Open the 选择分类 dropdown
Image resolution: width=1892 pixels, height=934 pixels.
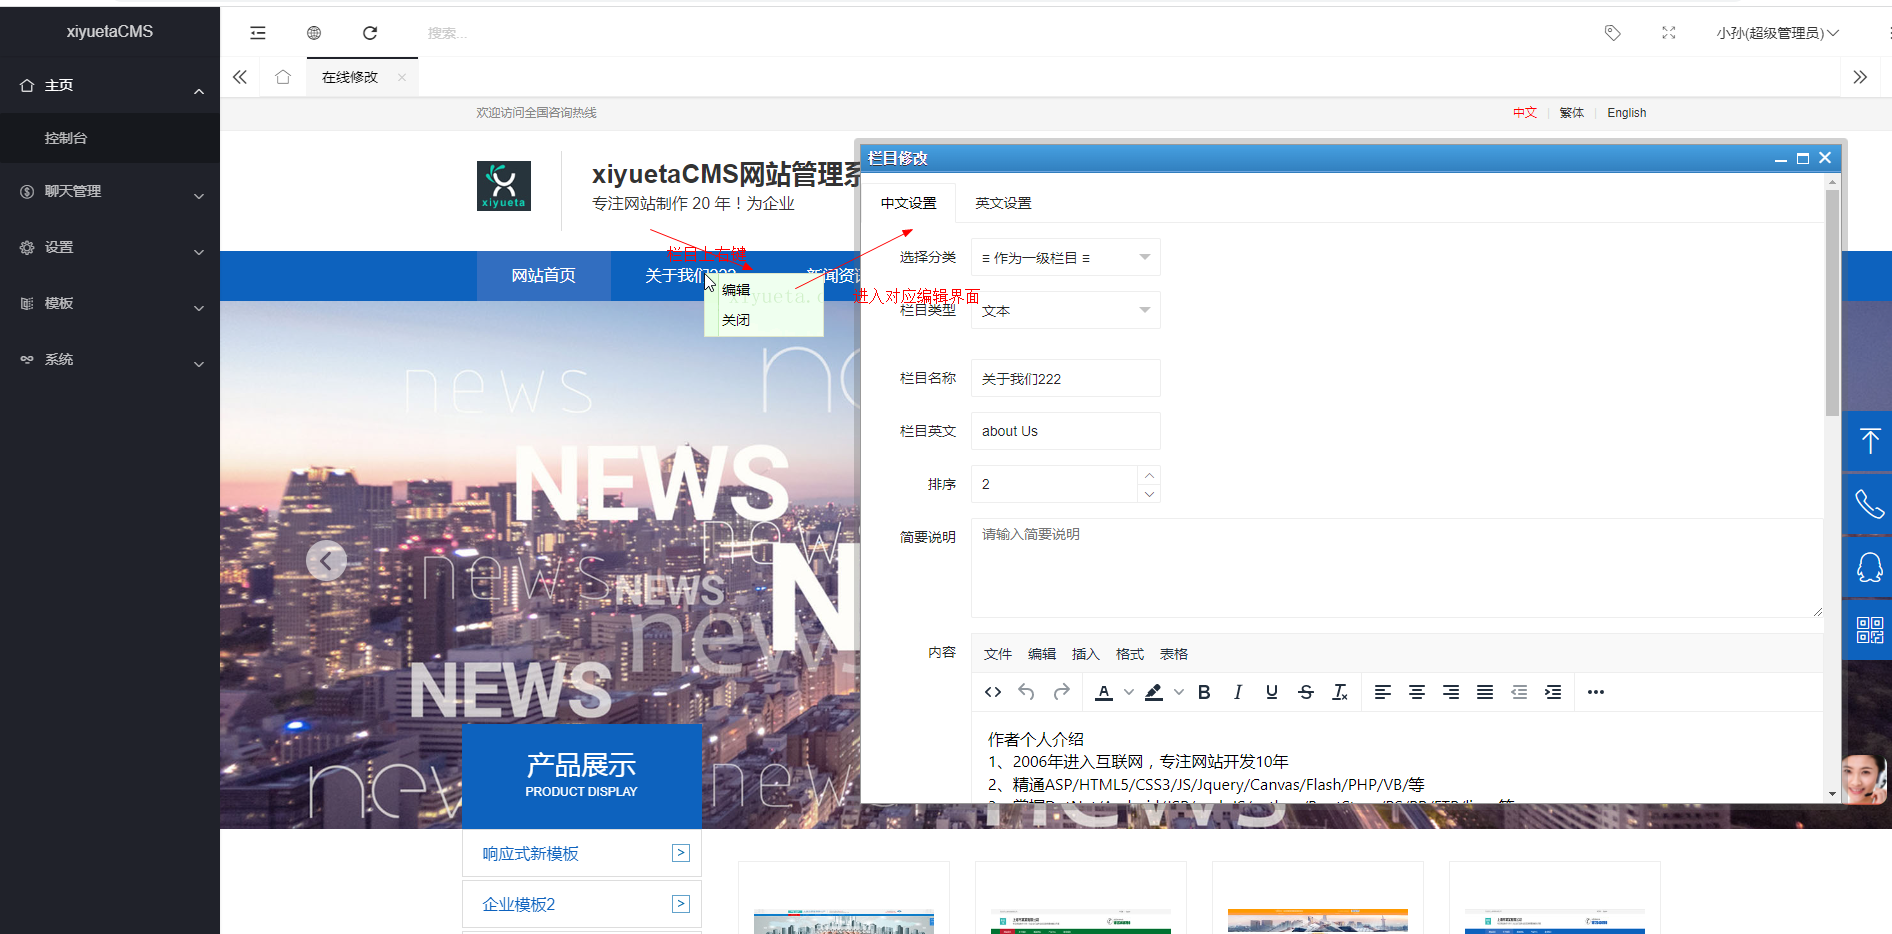(x=1066, y=258)
